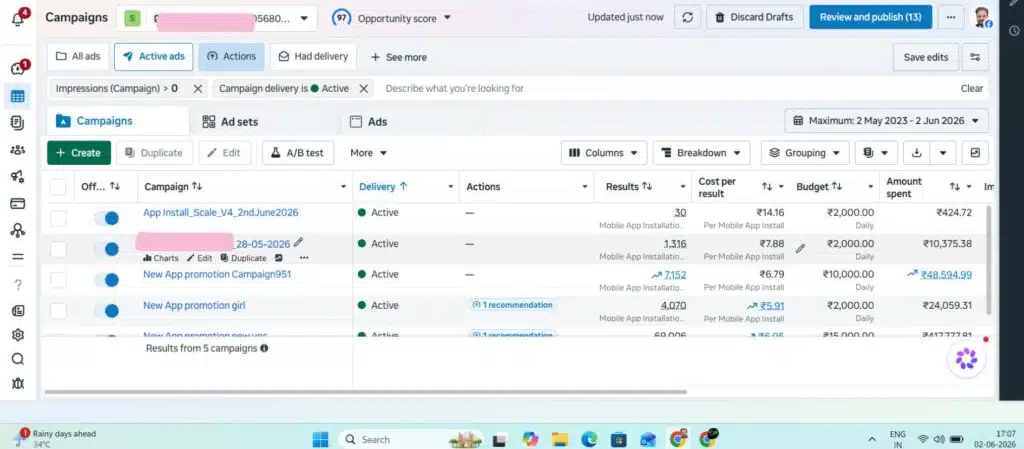This screenshot has height=449, width=1024.
Task: Switch to the Ad sets tab
Action: coord(230,122)
